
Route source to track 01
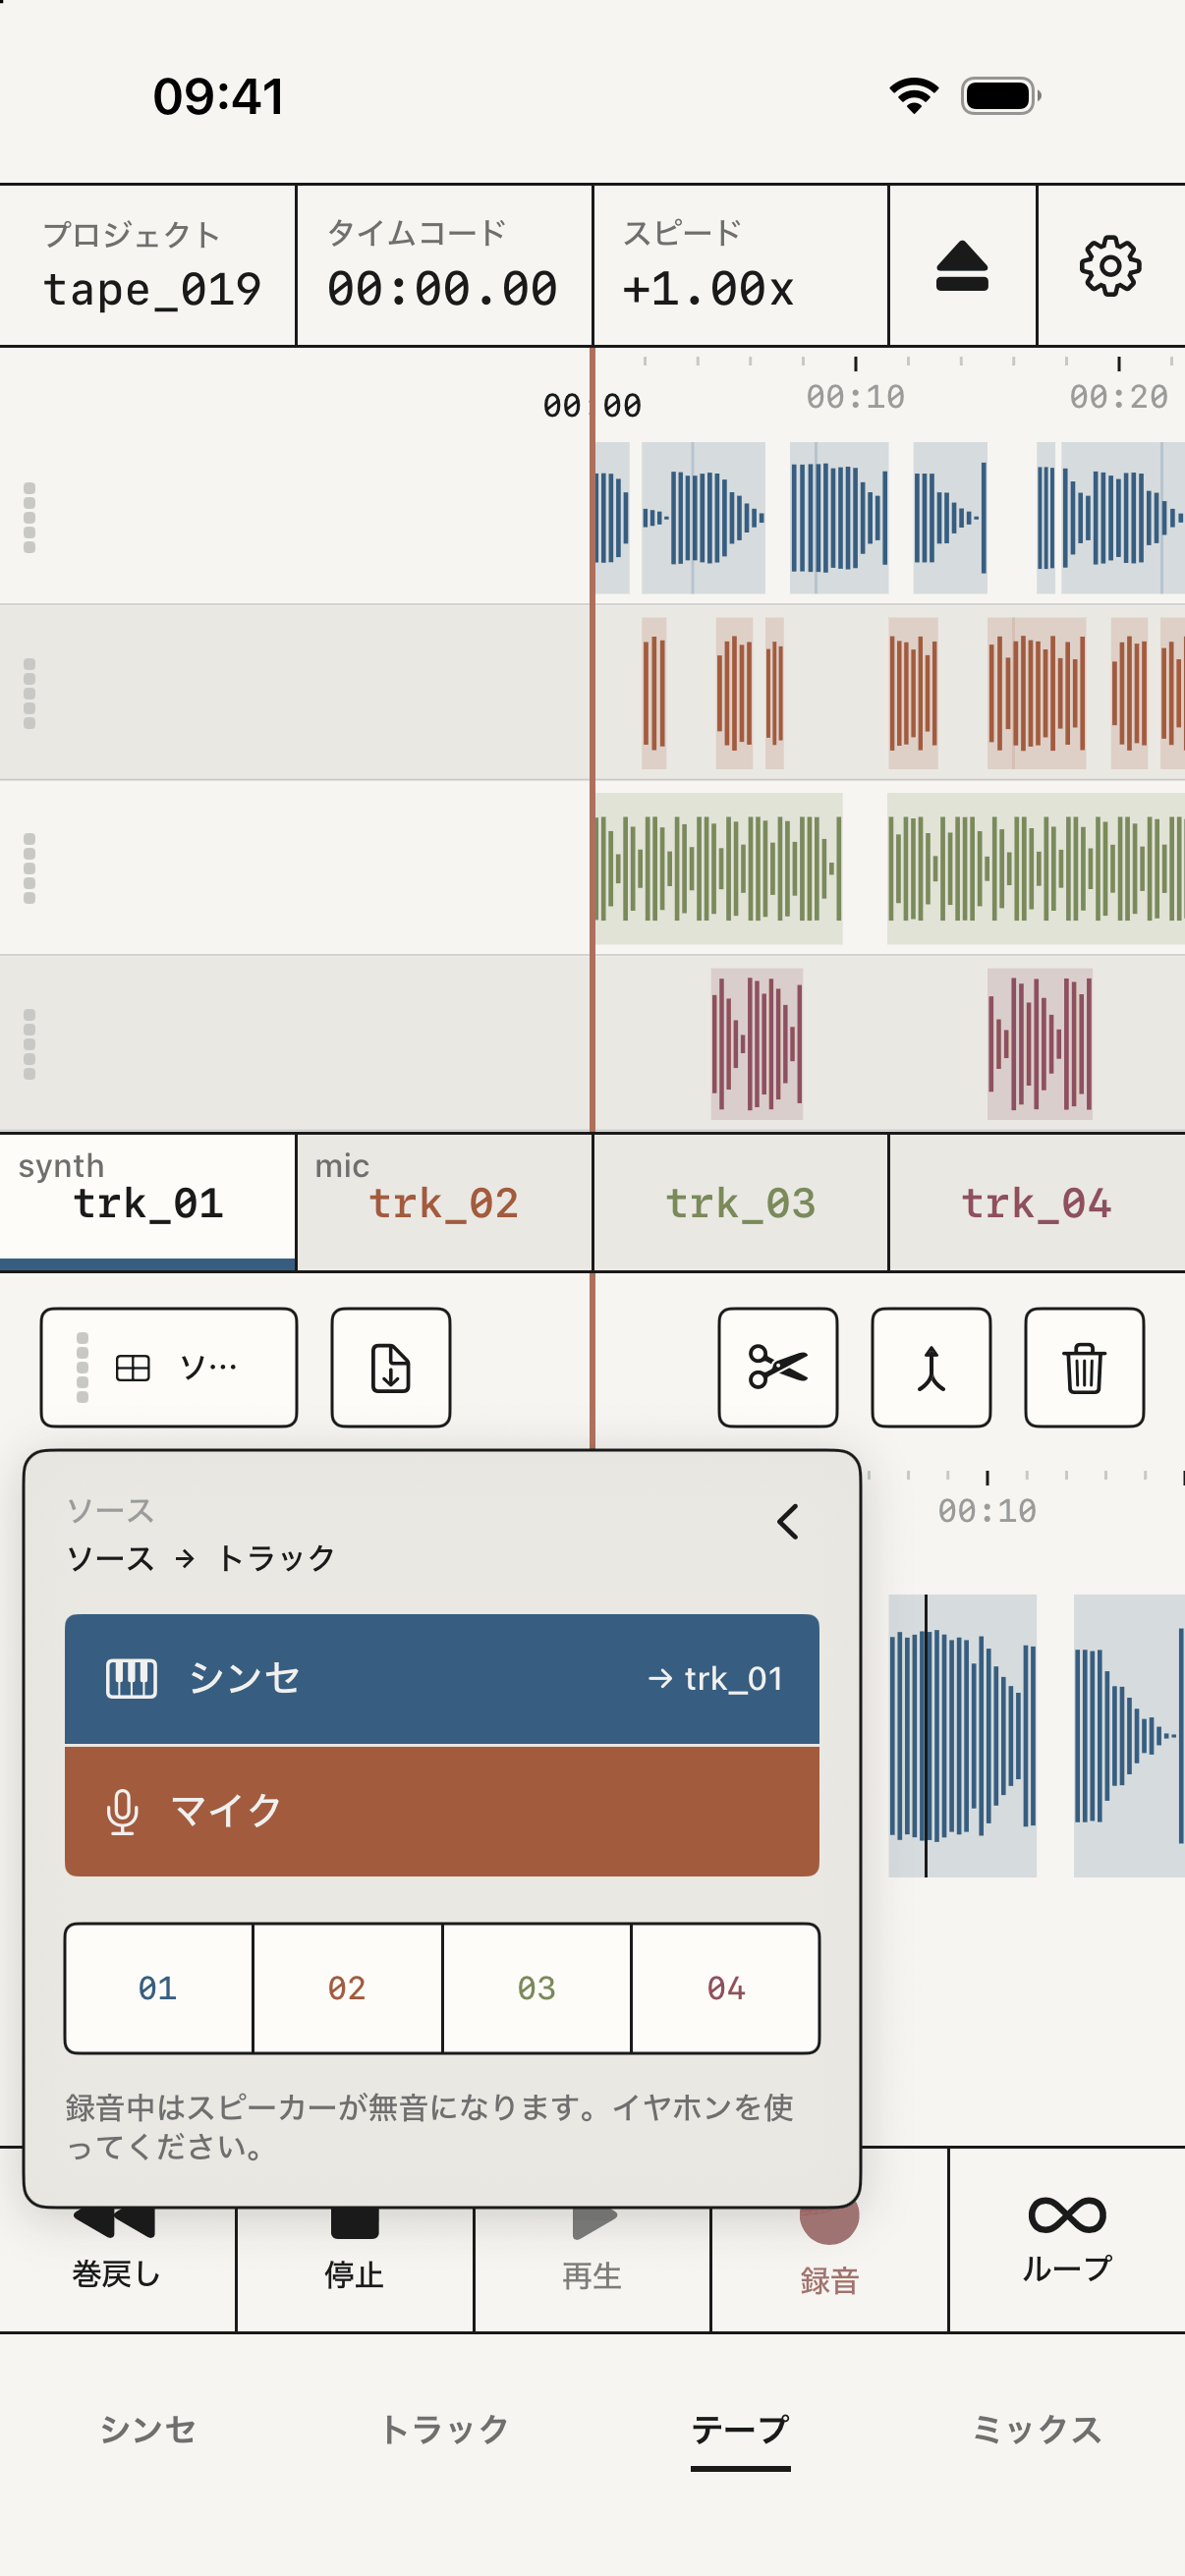tap(159, 1988)
